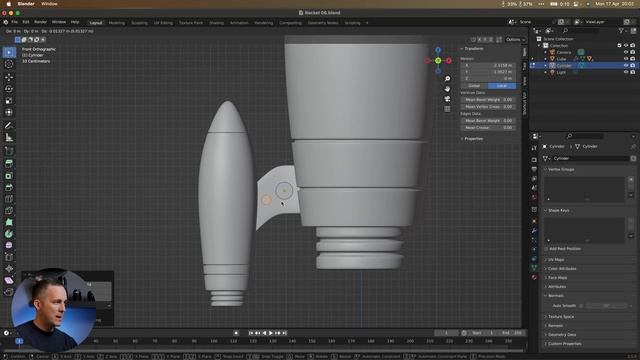
Task: Select the Edge Slide tool
Action: (9, 257)
